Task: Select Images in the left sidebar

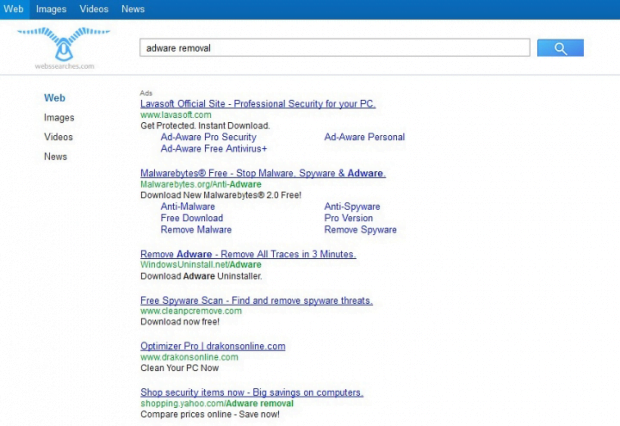Action: 59,117
